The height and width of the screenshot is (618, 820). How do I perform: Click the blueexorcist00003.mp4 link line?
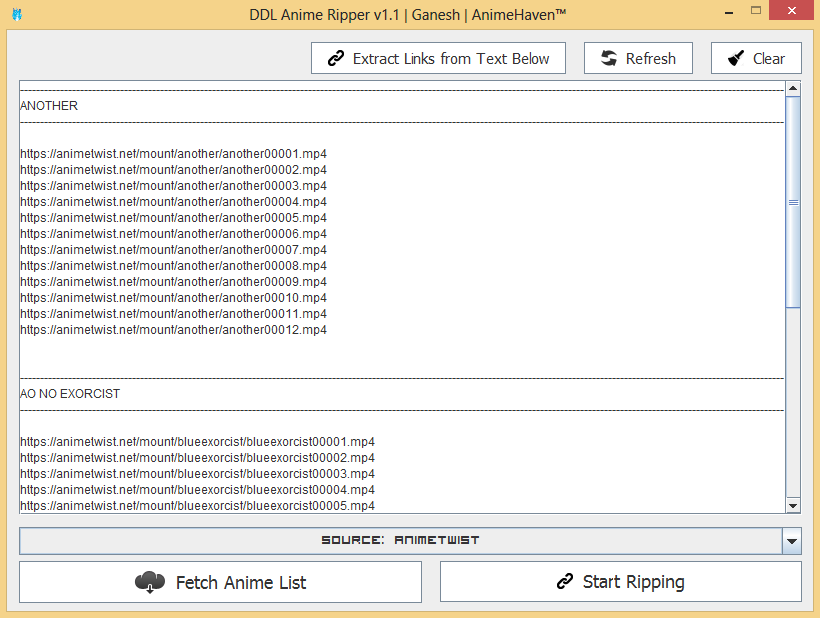(x=198, y=474)
